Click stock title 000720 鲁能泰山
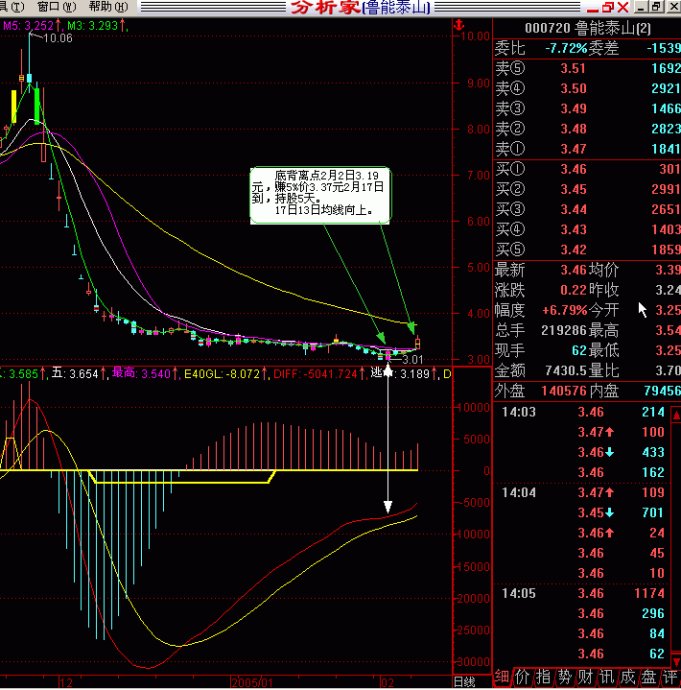681x690 pixels. coord(587,29)
